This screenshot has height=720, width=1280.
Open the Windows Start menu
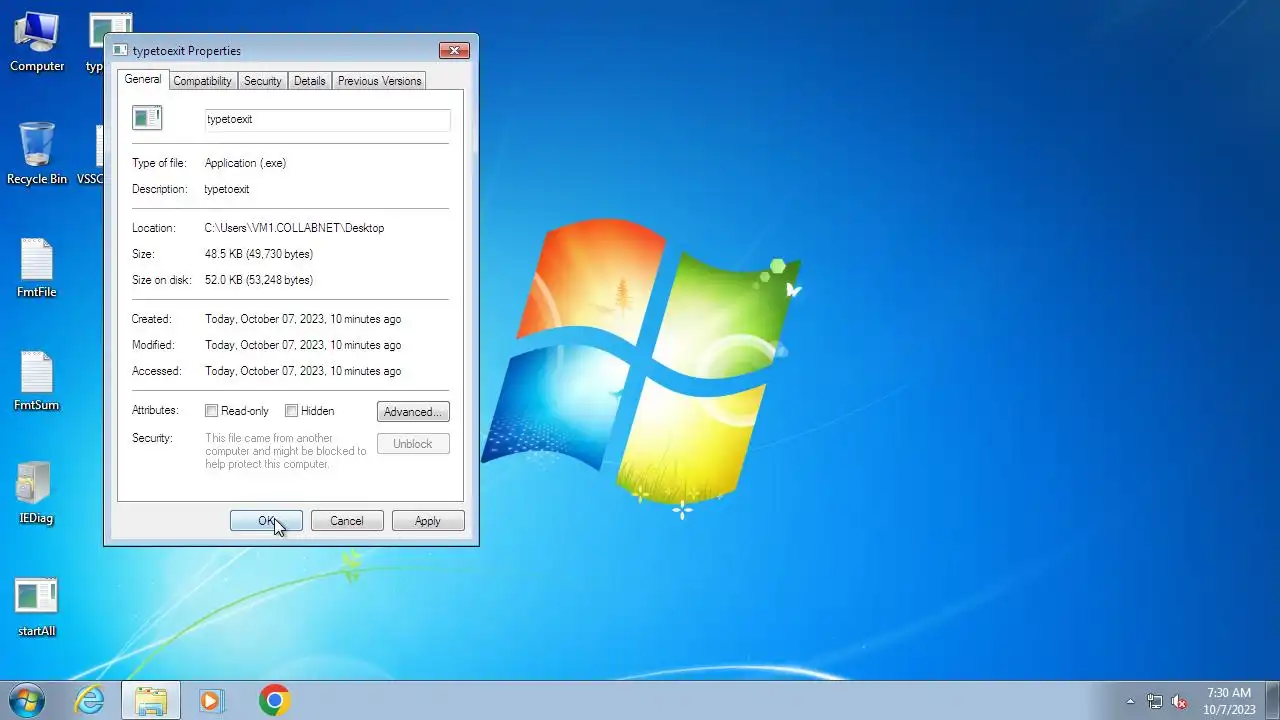point(27,700)
